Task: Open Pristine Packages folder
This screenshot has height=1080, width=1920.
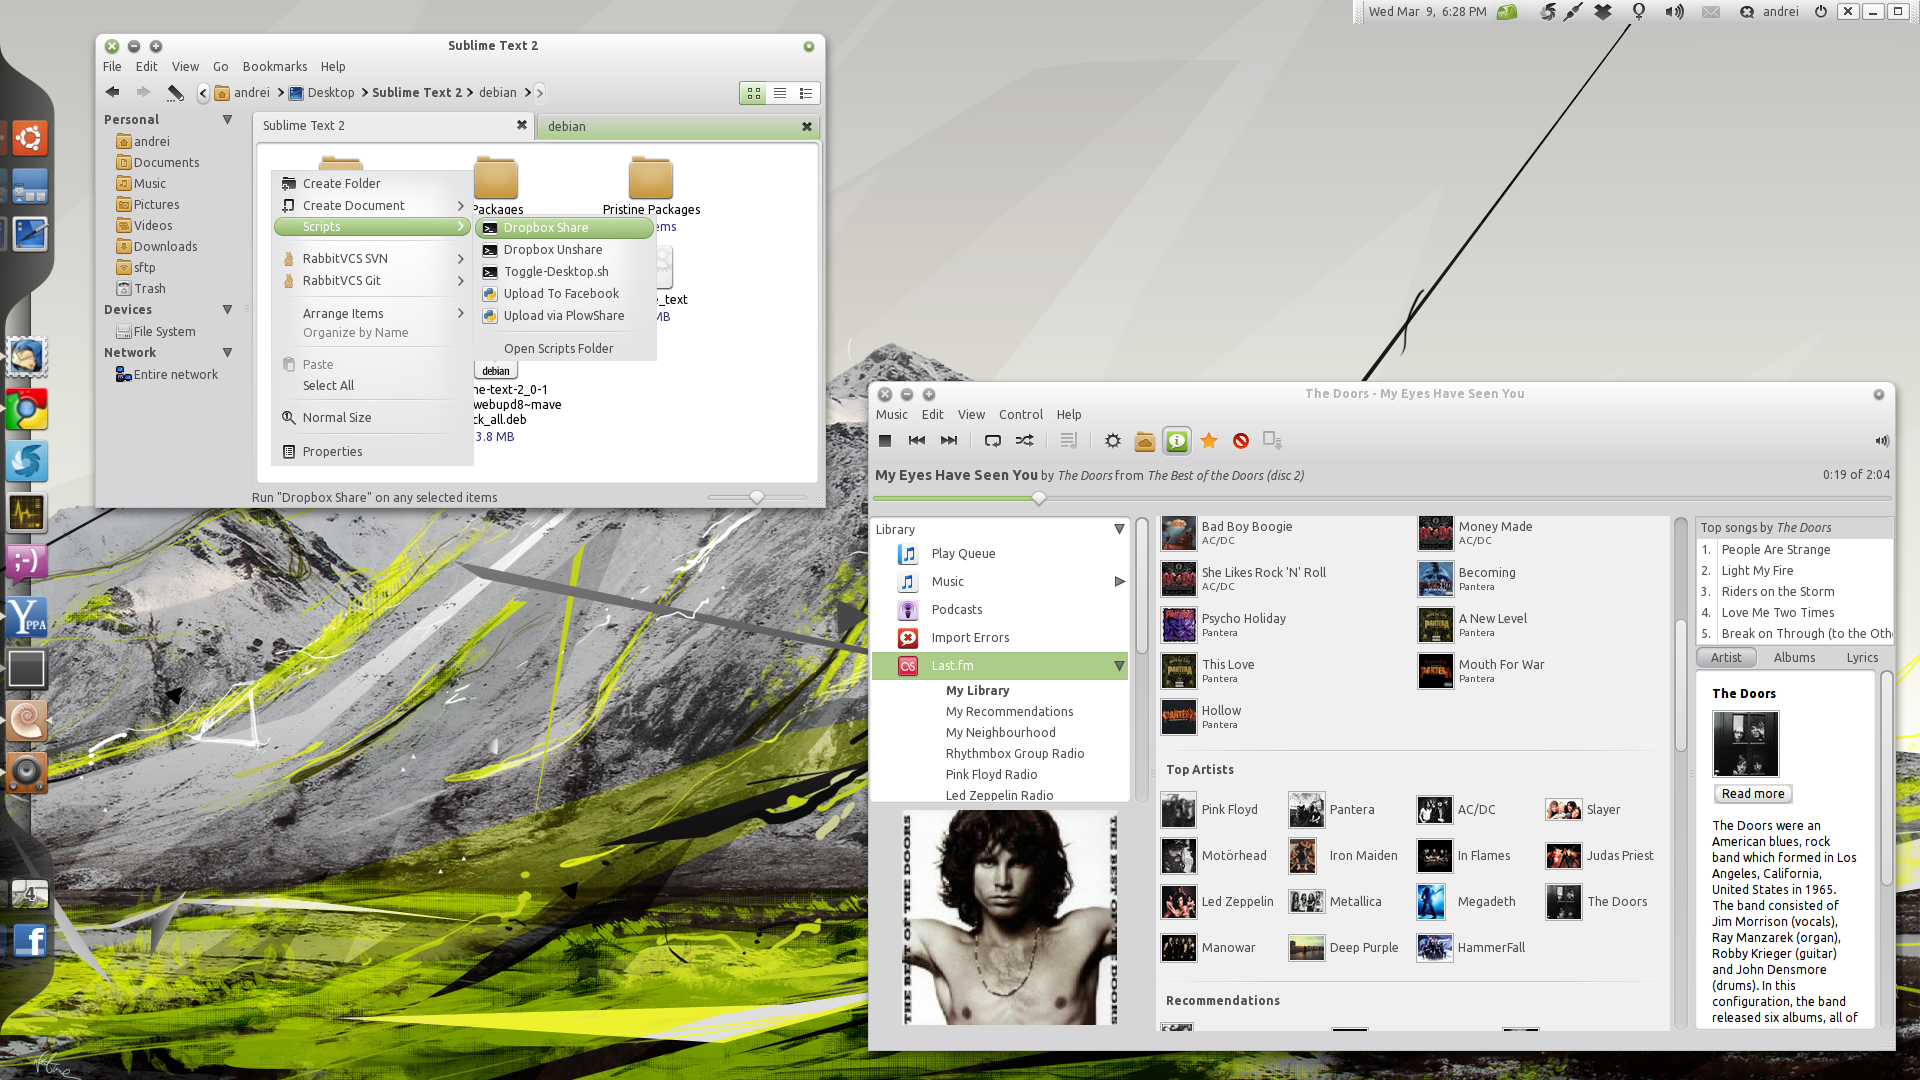Action: (651, 185)
